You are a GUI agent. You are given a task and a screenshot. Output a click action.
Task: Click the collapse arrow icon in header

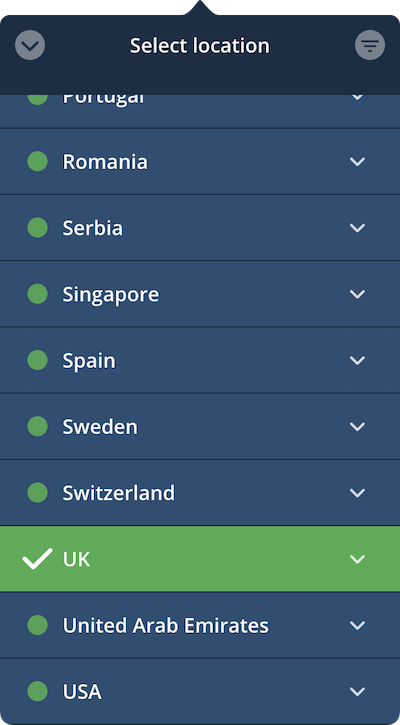[x=30, y=45]
